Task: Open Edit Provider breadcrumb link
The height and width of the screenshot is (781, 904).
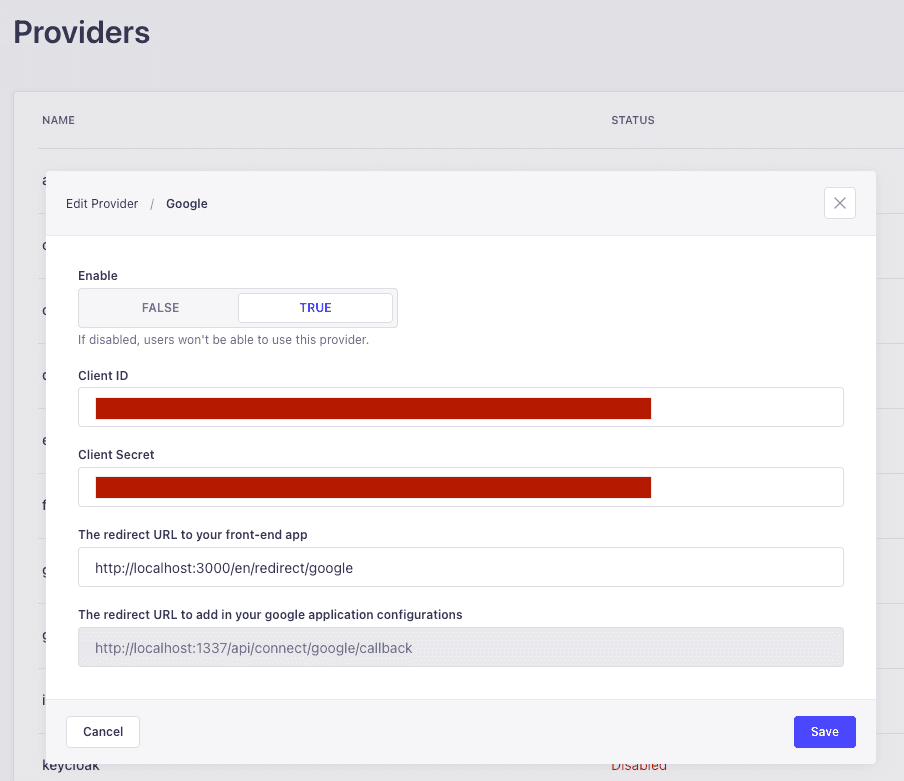Action: click(101, 203)
